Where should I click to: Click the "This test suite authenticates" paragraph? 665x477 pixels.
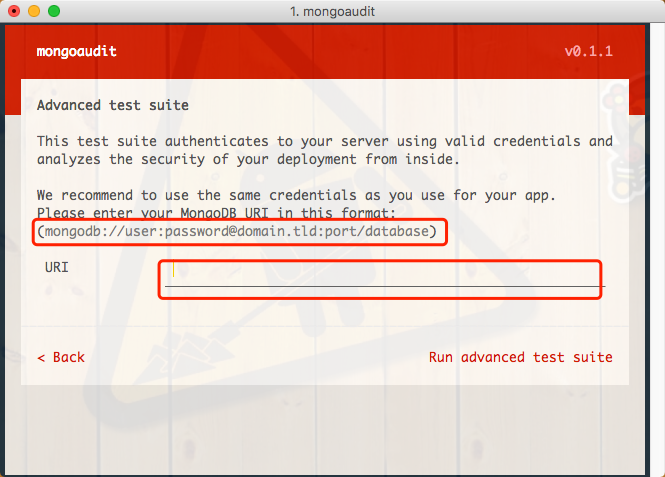(325, 150)
